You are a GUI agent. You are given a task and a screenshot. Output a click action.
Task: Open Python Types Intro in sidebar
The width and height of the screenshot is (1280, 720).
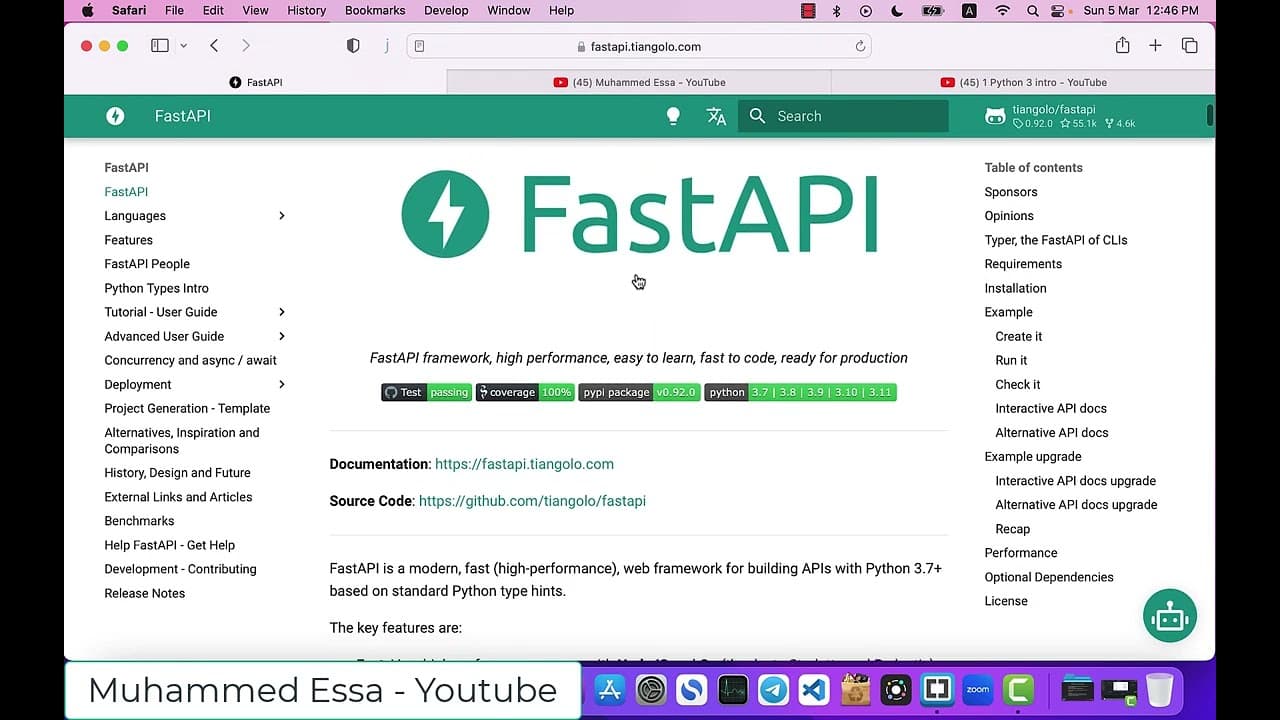(x=156, y=288)
